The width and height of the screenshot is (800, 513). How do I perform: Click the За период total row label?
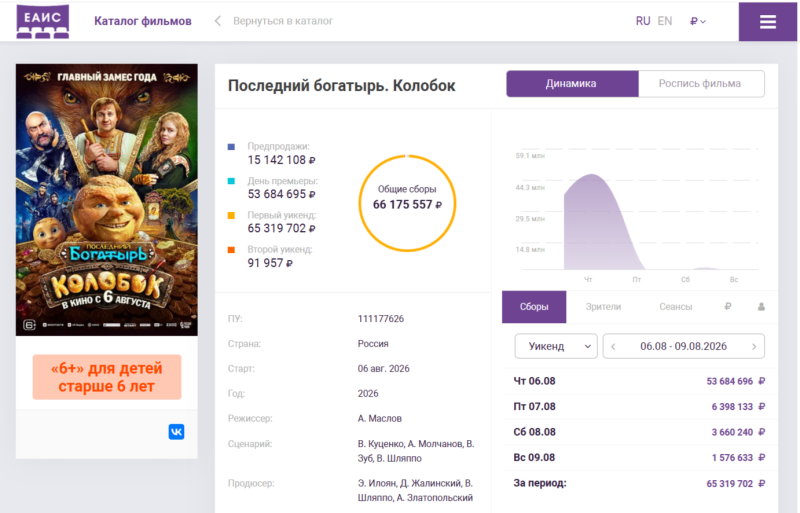[x=540, y=483]
